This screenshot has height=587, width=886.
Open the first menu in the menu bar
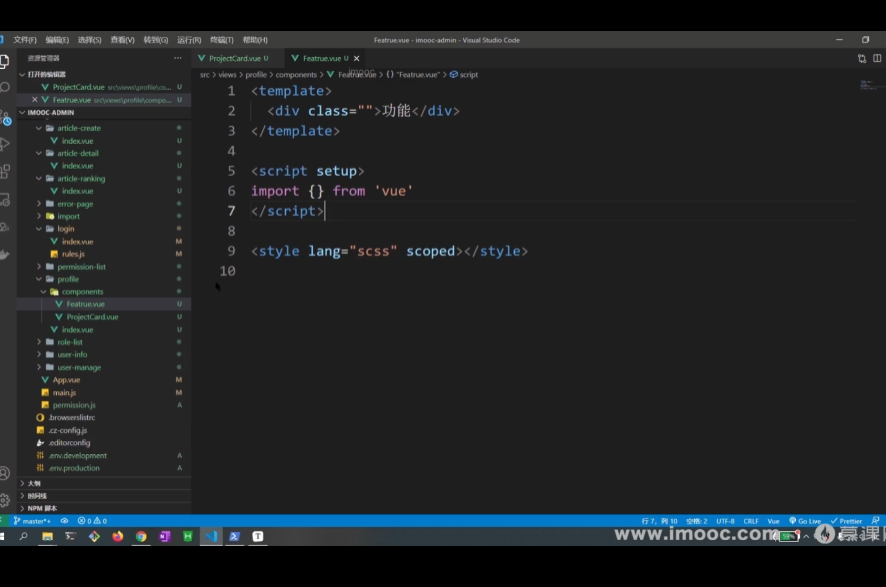coord(24,40)
